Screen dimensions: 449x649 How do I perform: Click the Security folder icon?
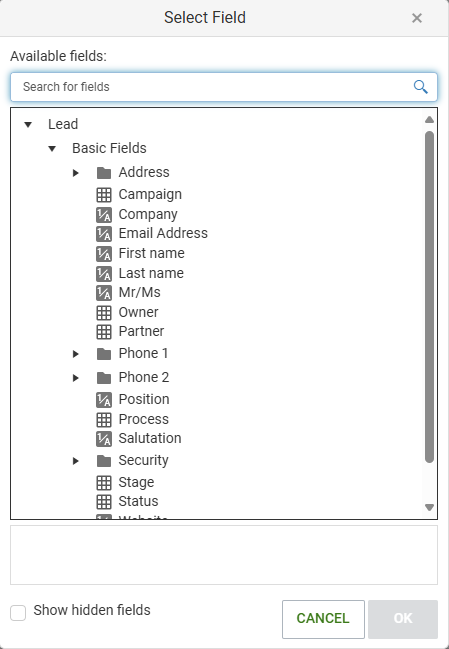tap(104, 461)
